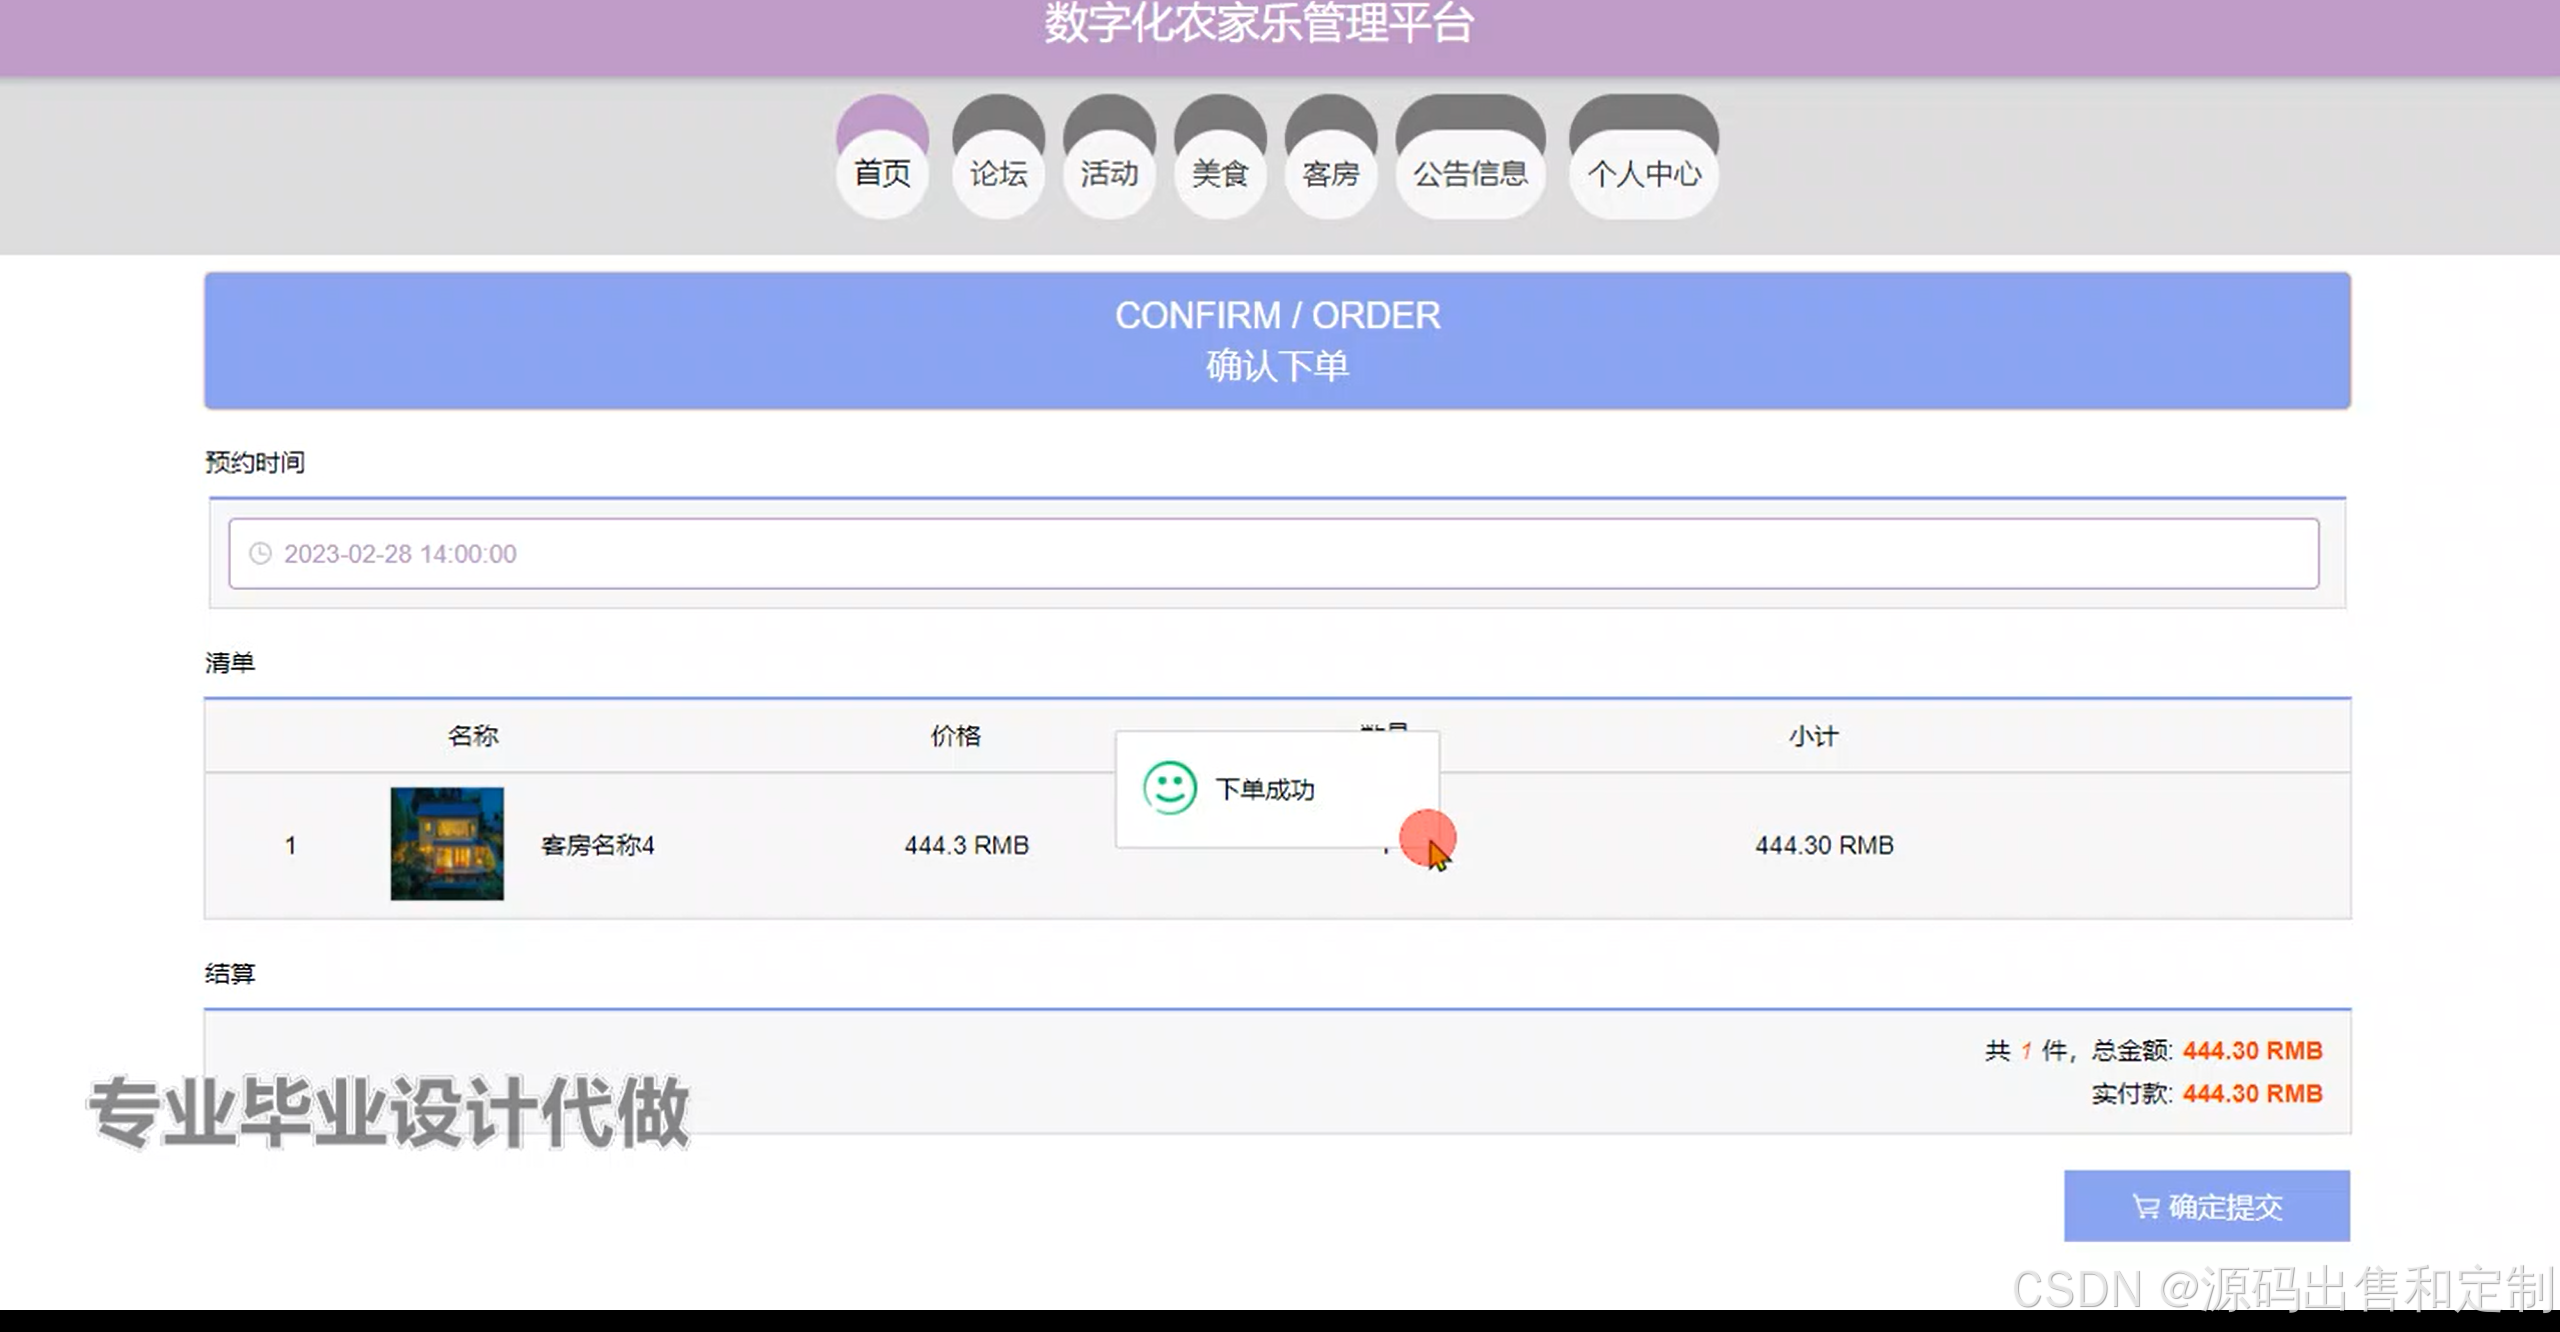Go to the 论坛 forum tab

[998, 173]
